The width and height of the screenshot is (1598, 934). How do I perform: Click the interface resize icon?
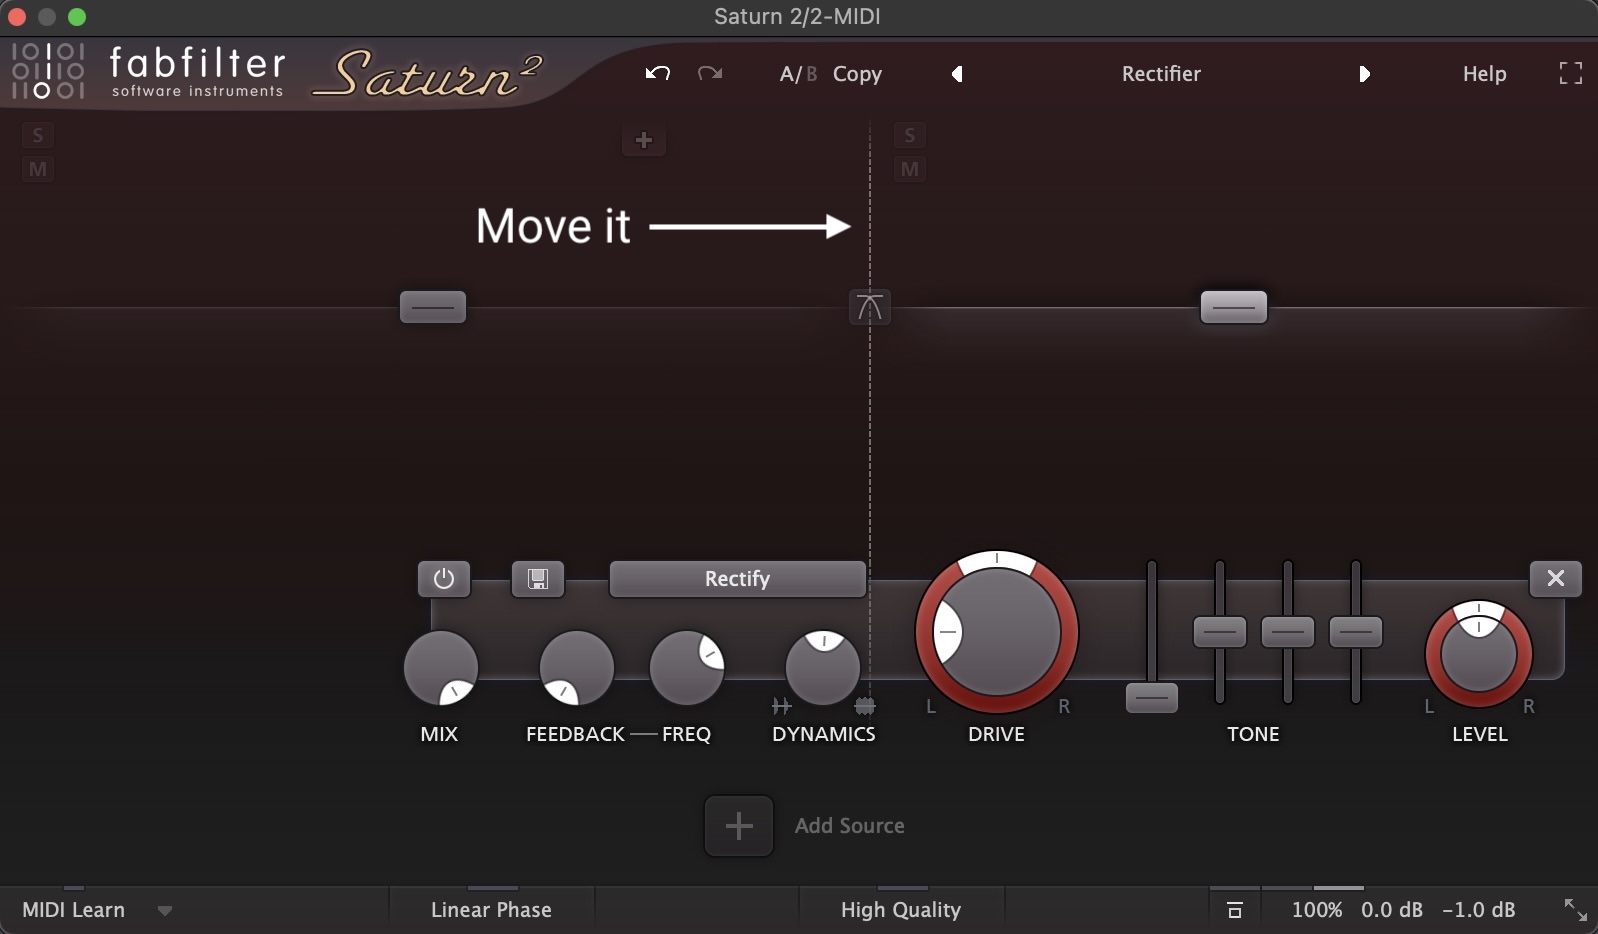(x=1575, y=909)
